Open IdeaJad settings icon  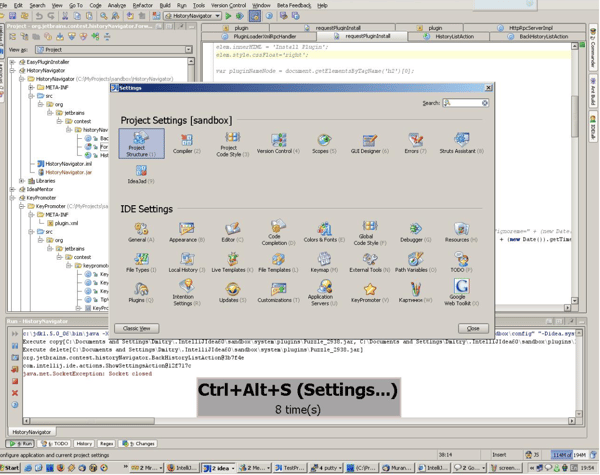coord(141,174)
